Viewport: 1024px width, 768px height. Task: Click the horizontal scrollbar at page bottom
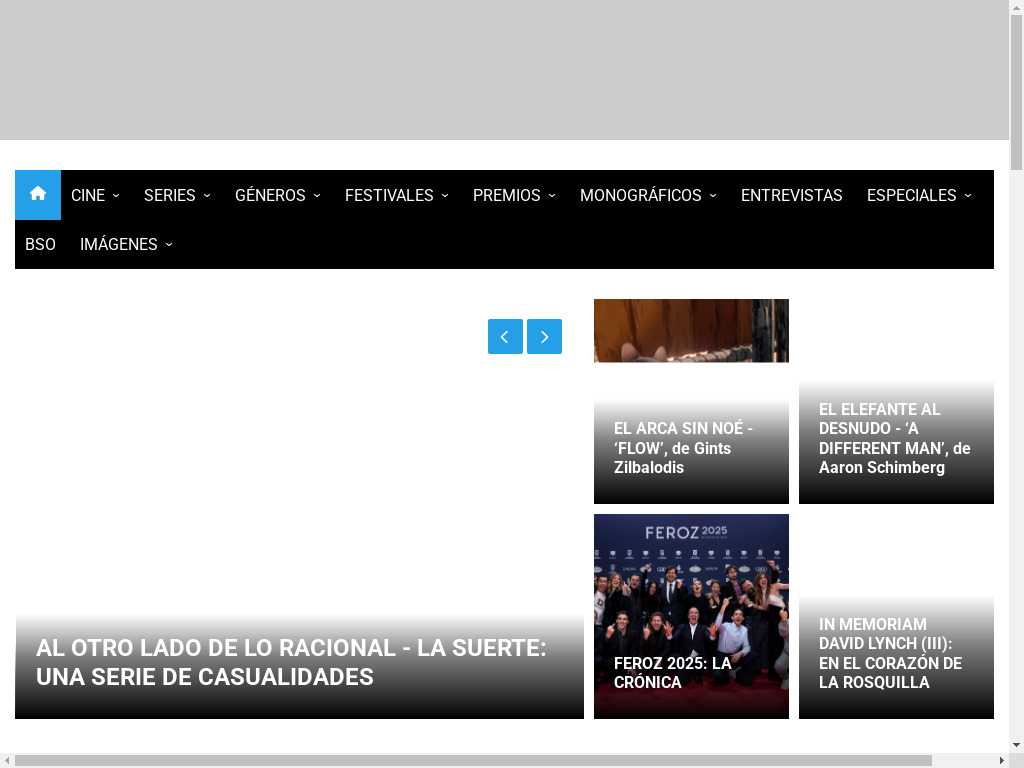coord(473,760)
